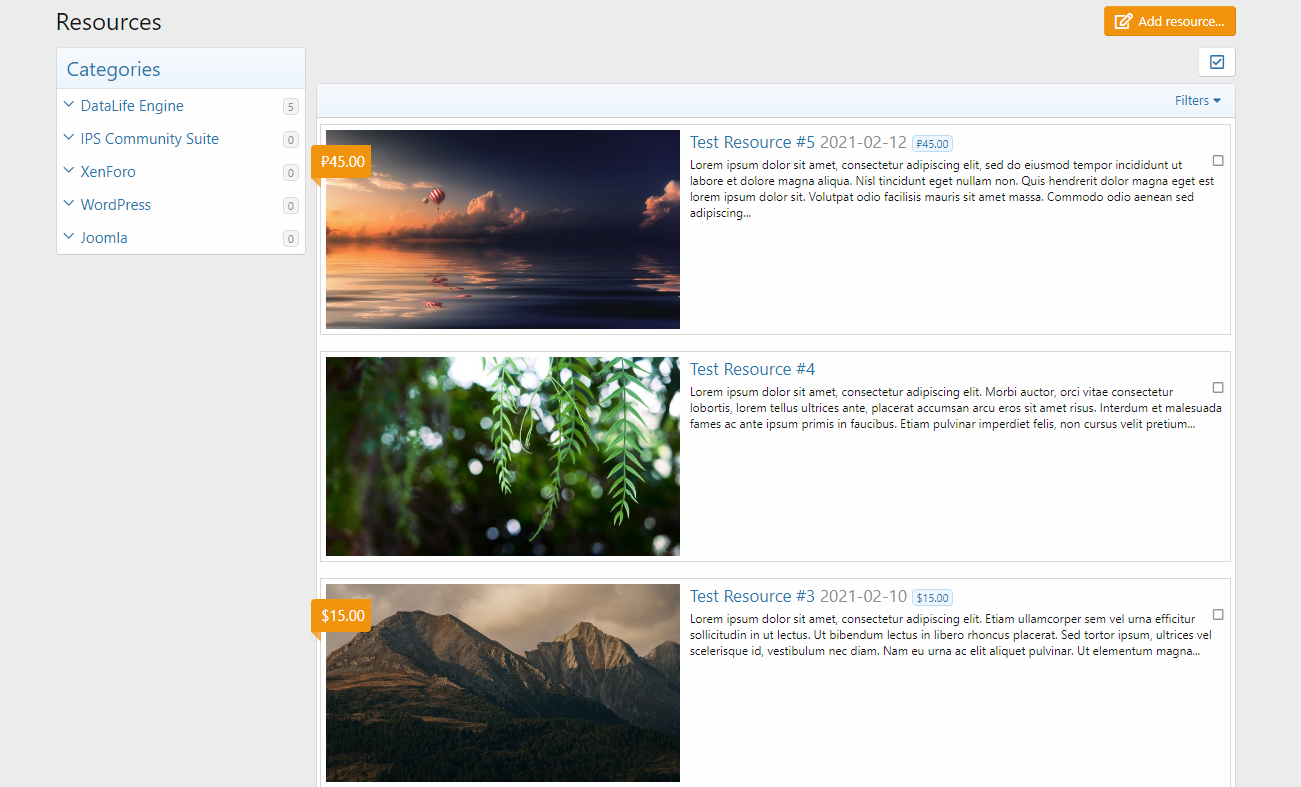
Task: Tick the checkbox for Test Resource #5
Action: (x=1218, y=160)
